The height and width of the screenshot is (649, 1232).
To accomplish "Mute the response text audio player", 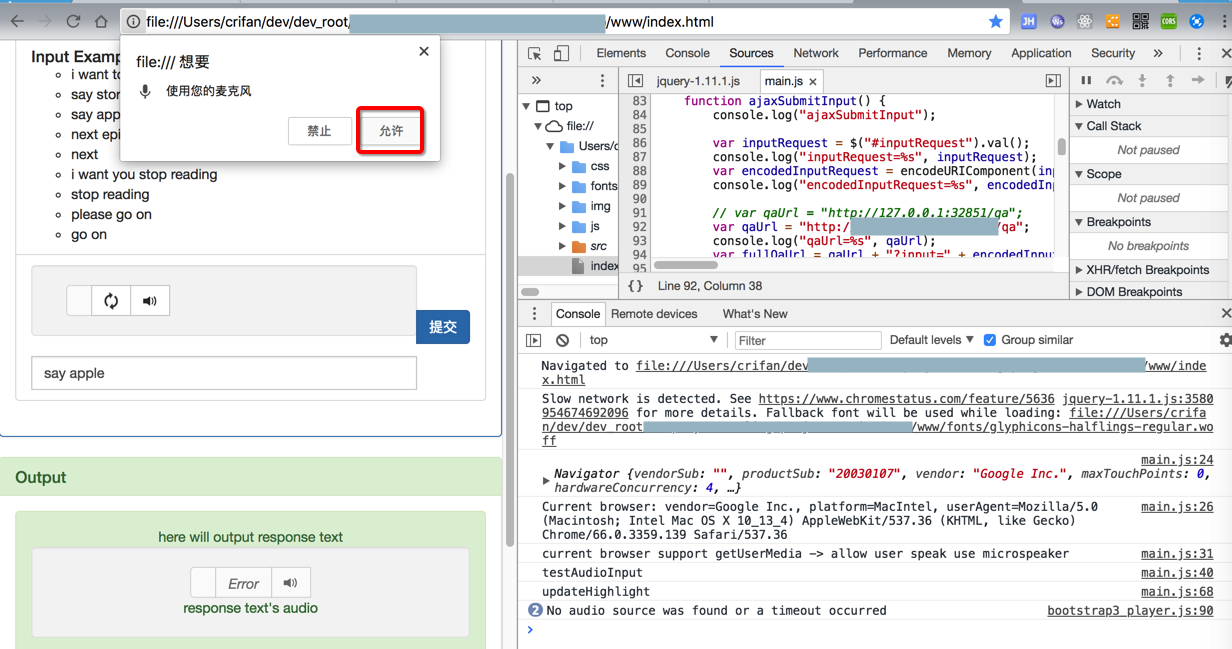I will (290, 583).
